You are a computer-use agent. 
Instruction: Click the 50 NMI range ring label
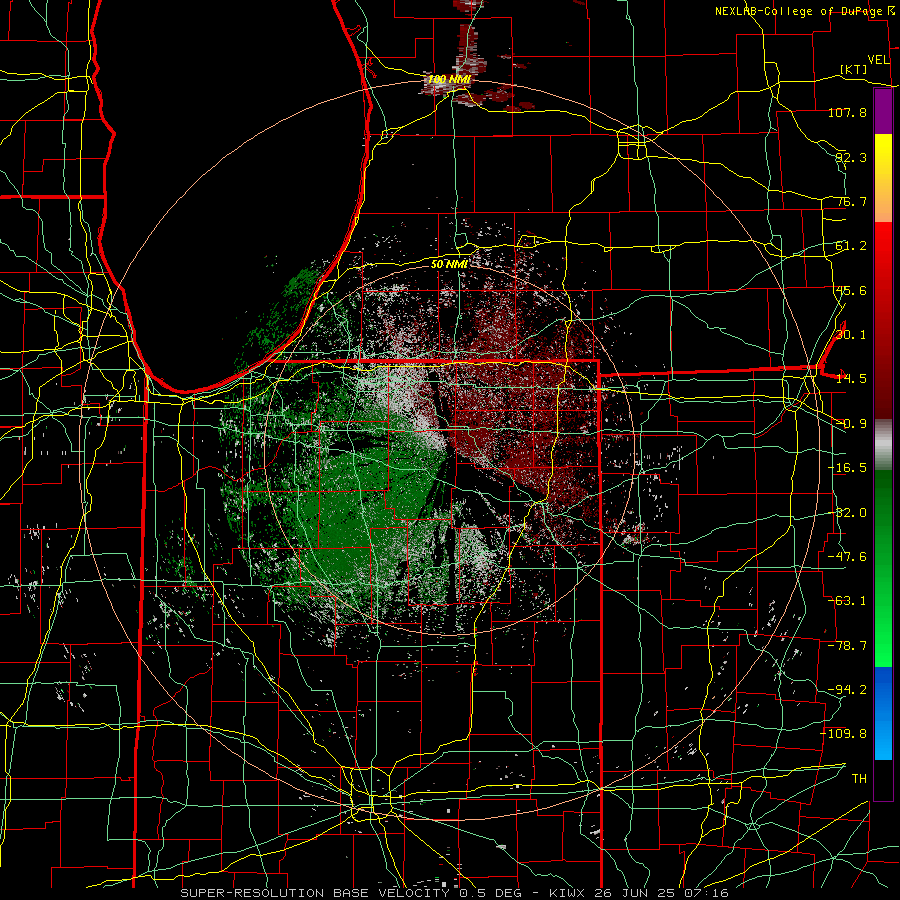point(449,264)
